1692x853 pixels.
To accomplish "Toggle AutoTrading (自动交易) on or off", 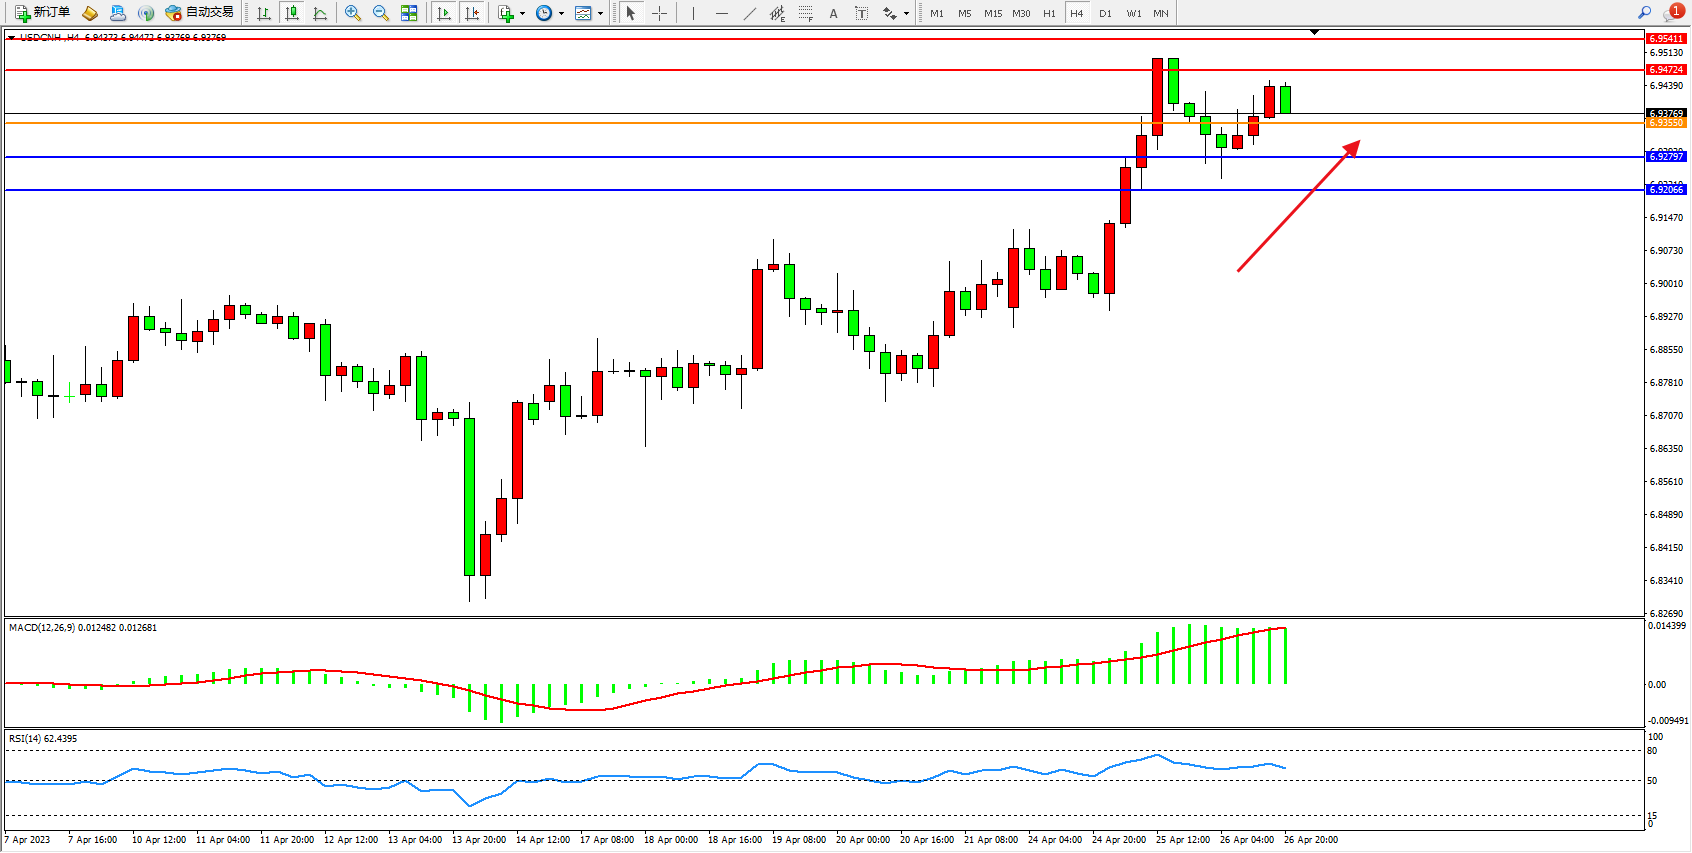I will 200,13.
